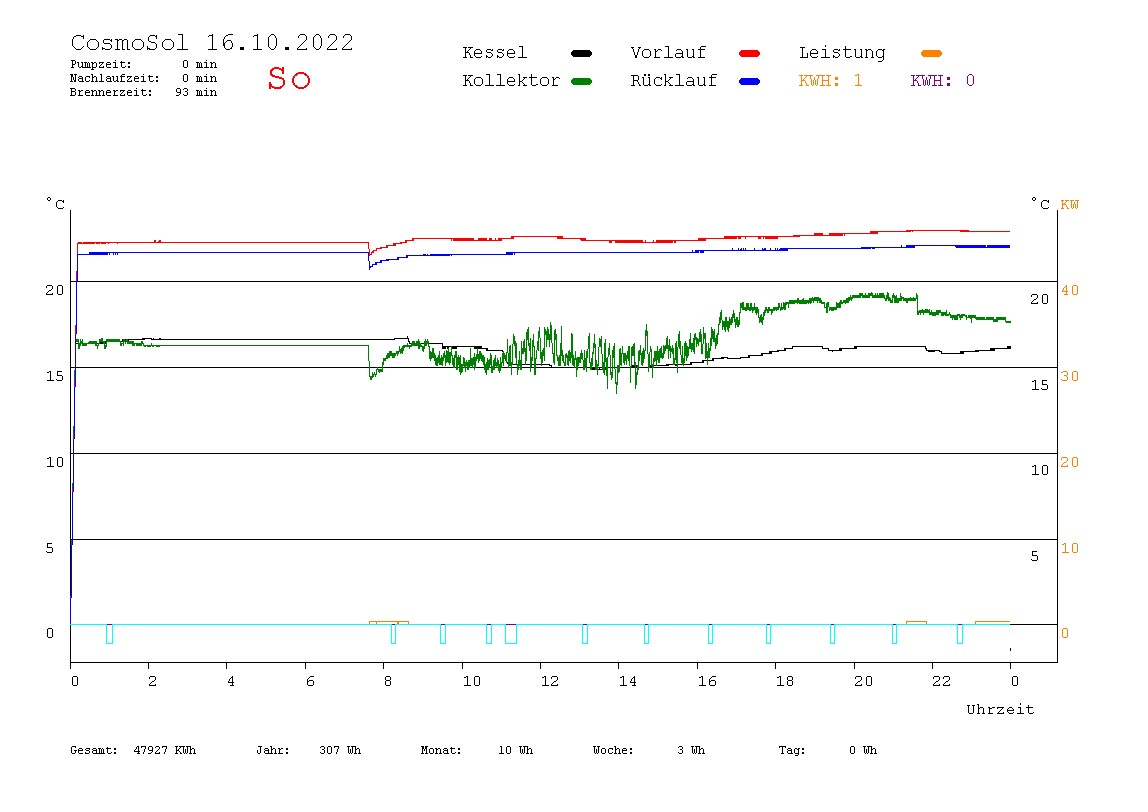Image resolution: width=1148 pixels, height=812 pixels.
Task: Click the "0 Wh" daily value
Action: 862,750
